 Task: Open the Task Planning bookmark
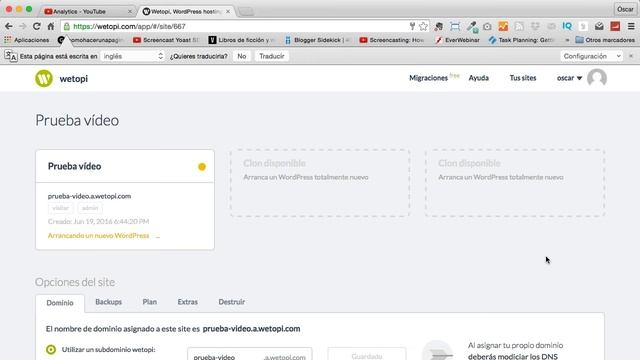(521, 40)
